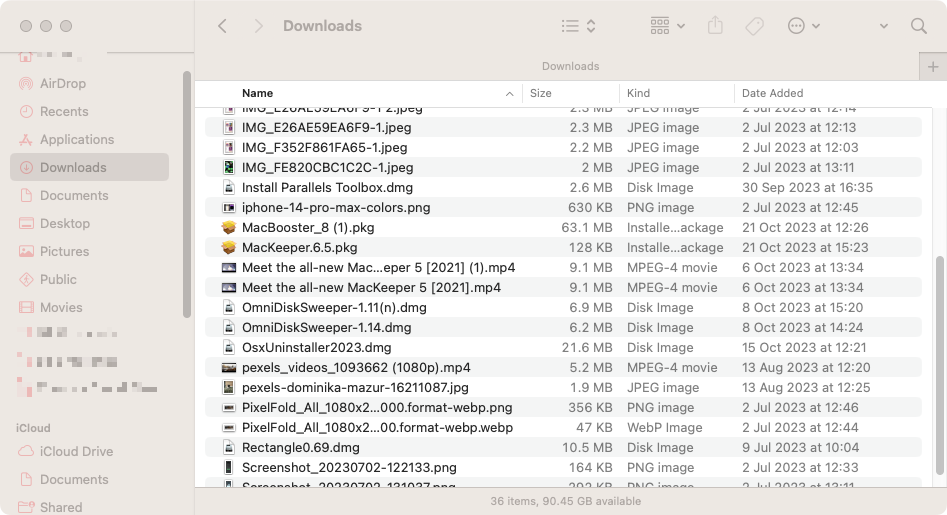Click the Movies filmstrip sidebar icon
This screenshot has width=947, height=515.
click(x=26, y=307)
